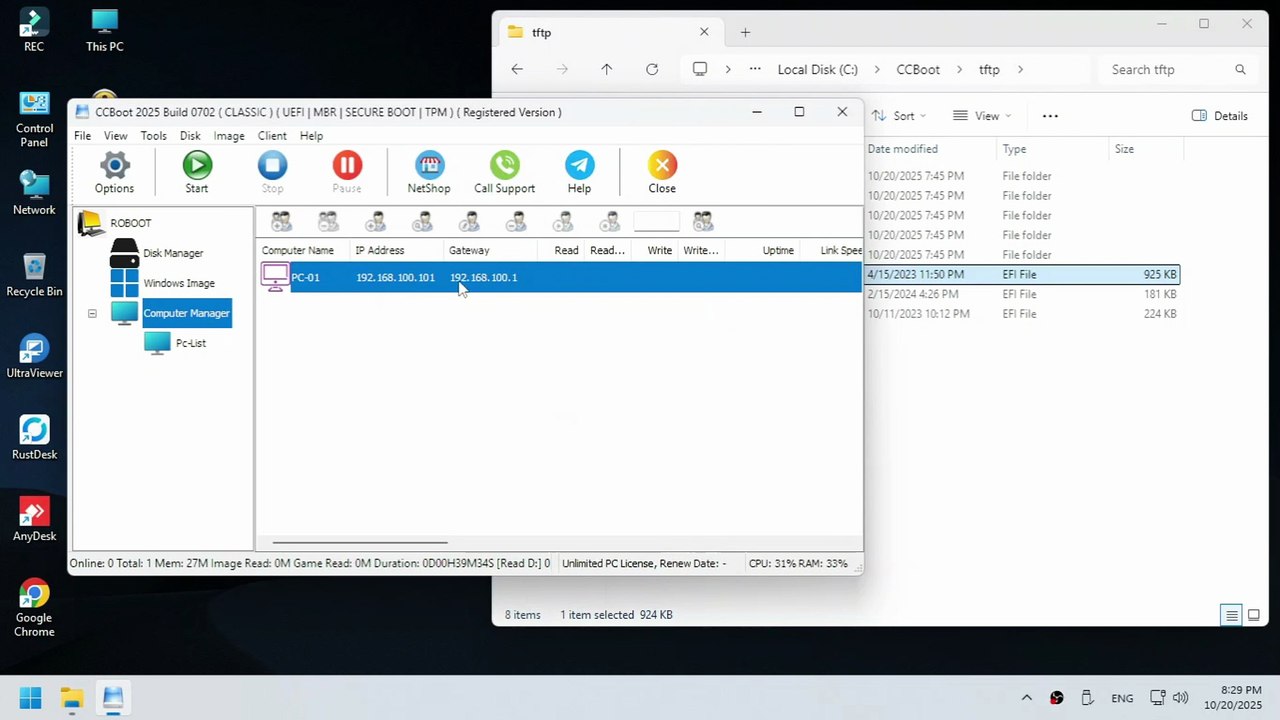Open the File menu in CCBoot
Viewport: 1280px width, 720px height.
(82, 136)
